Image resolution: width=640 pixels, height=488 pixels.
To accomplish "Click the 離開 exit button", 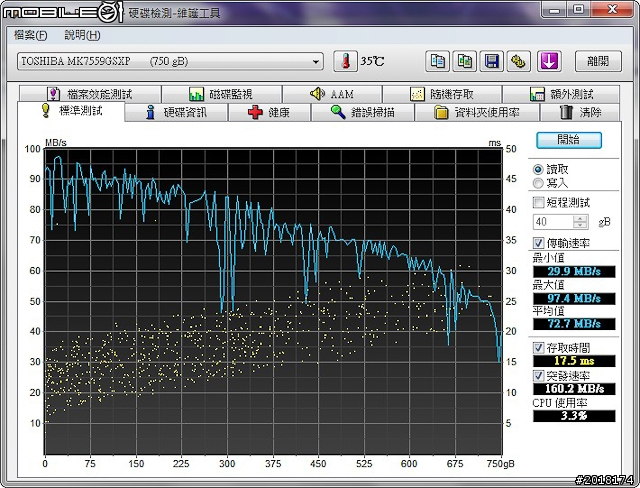I will coord(597,61).
